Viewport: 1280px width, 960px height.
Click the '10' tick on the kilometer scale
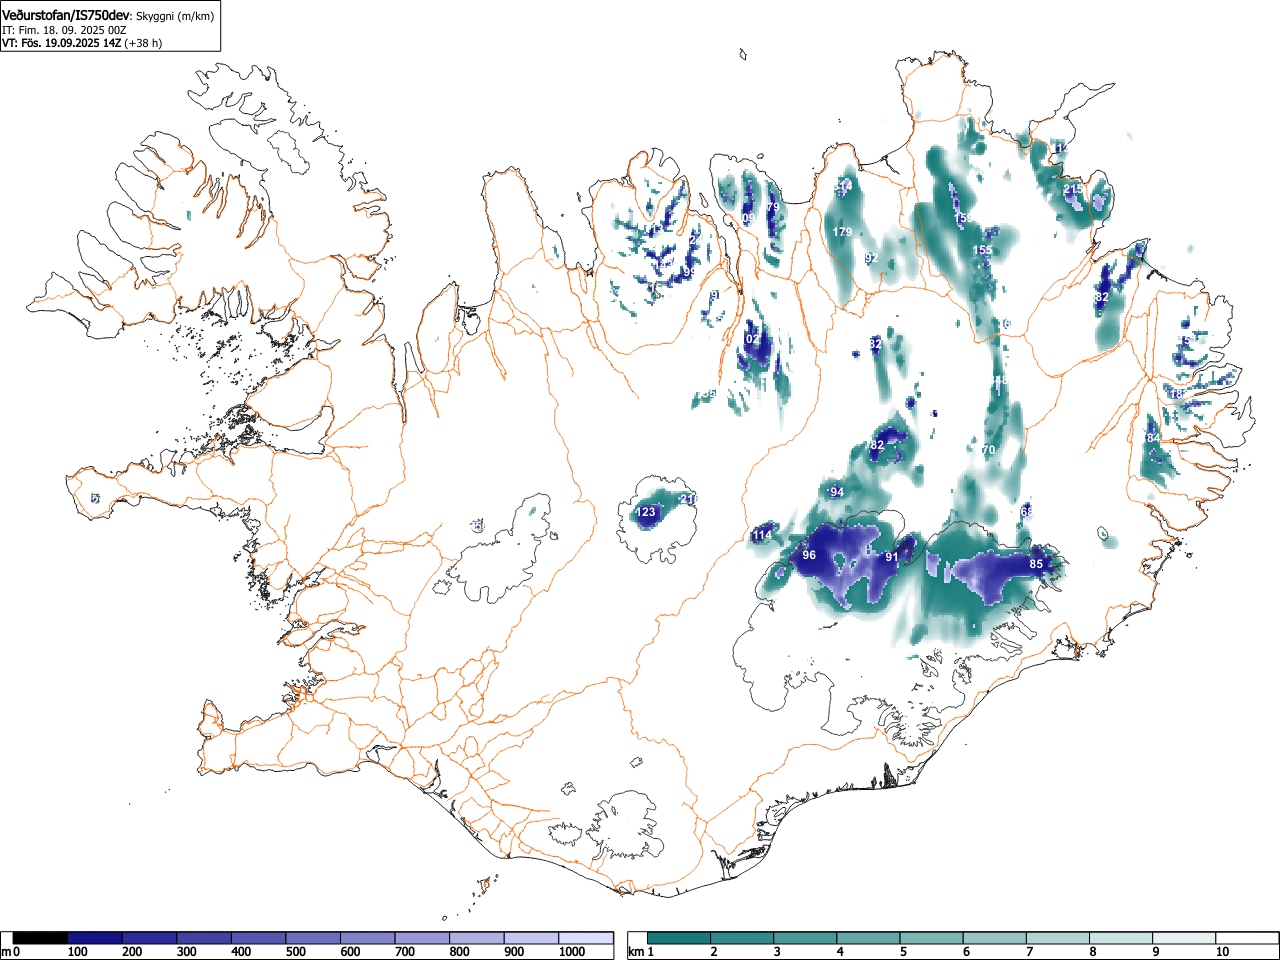pyautogui.click(x=1222, y=952)
